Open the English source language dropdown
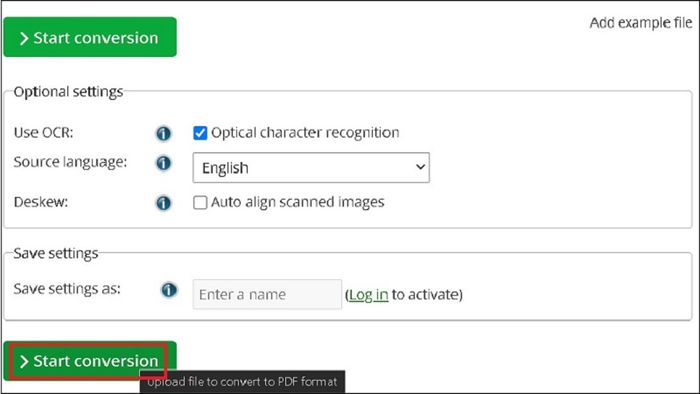This screenshot has height=394, width=700. tap(311, 168)
